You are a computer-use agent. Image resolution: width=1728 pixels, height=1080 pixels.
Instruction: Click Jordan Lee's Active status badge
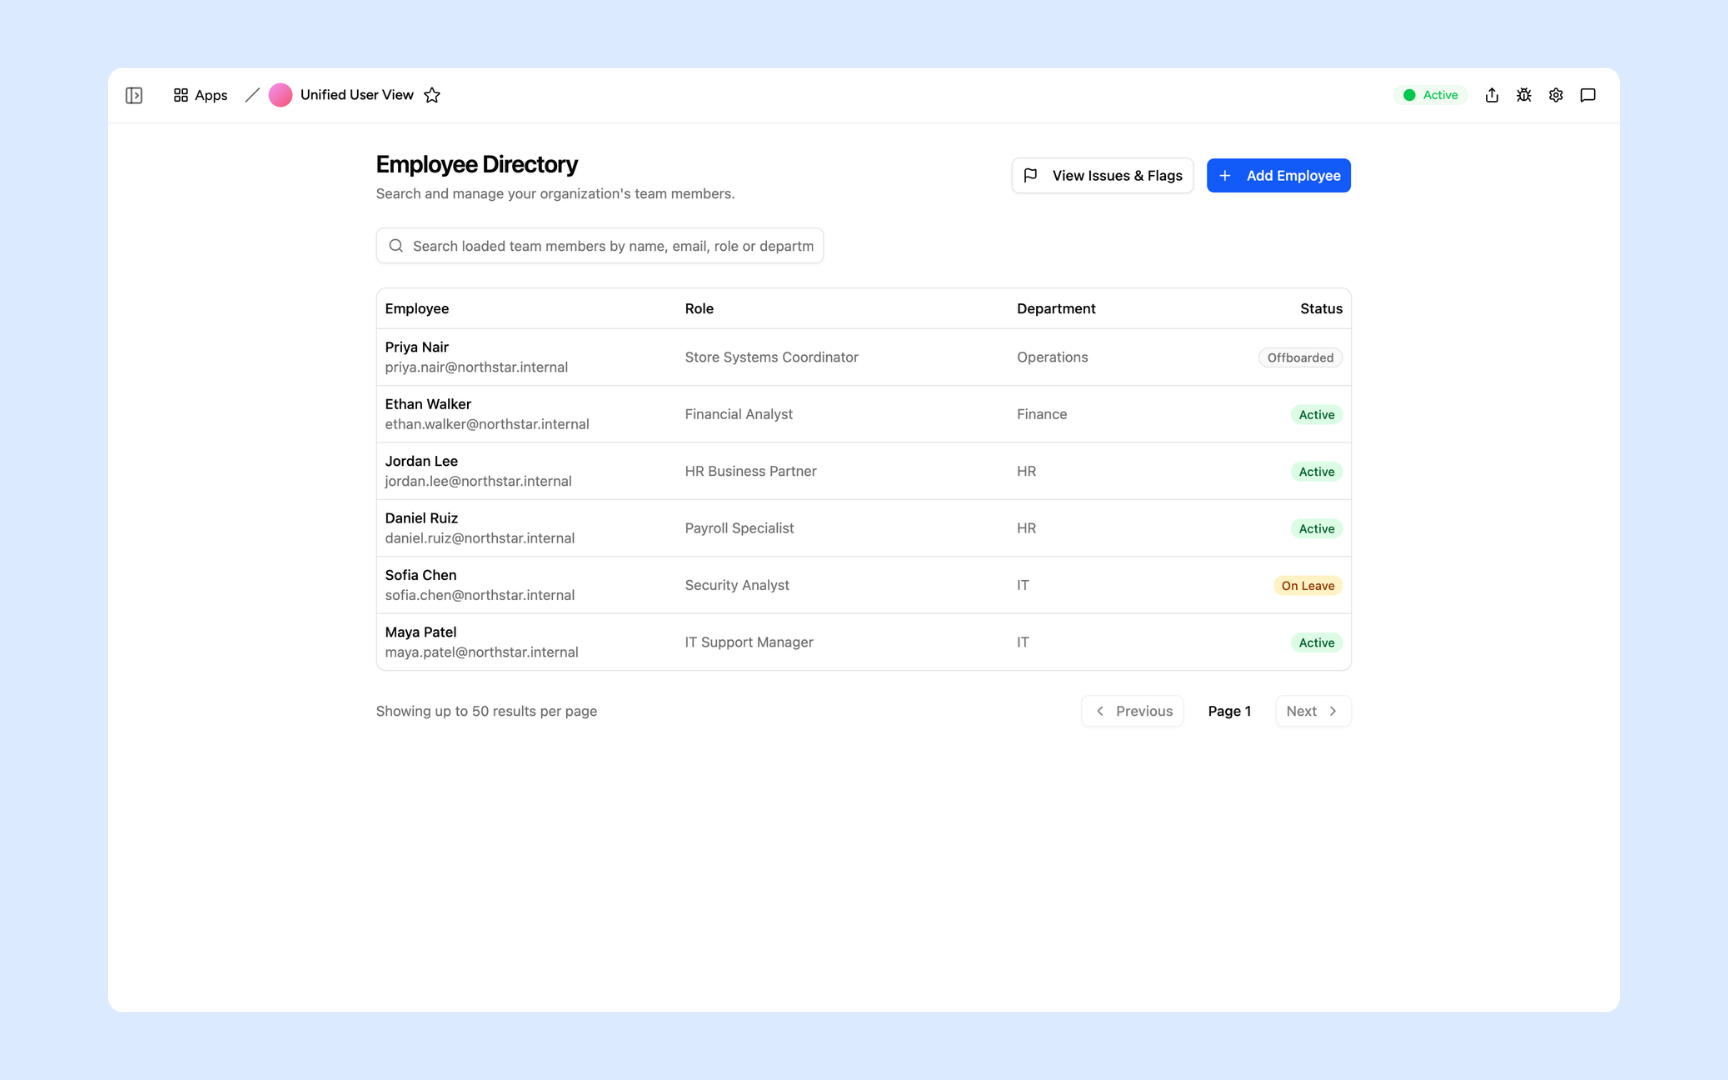pos(1316,472)
